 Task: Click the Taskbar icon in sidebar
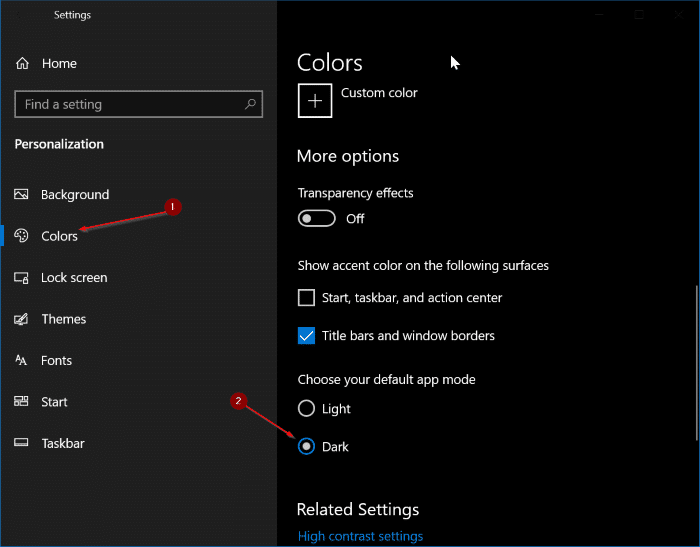[x=22, y=443]
